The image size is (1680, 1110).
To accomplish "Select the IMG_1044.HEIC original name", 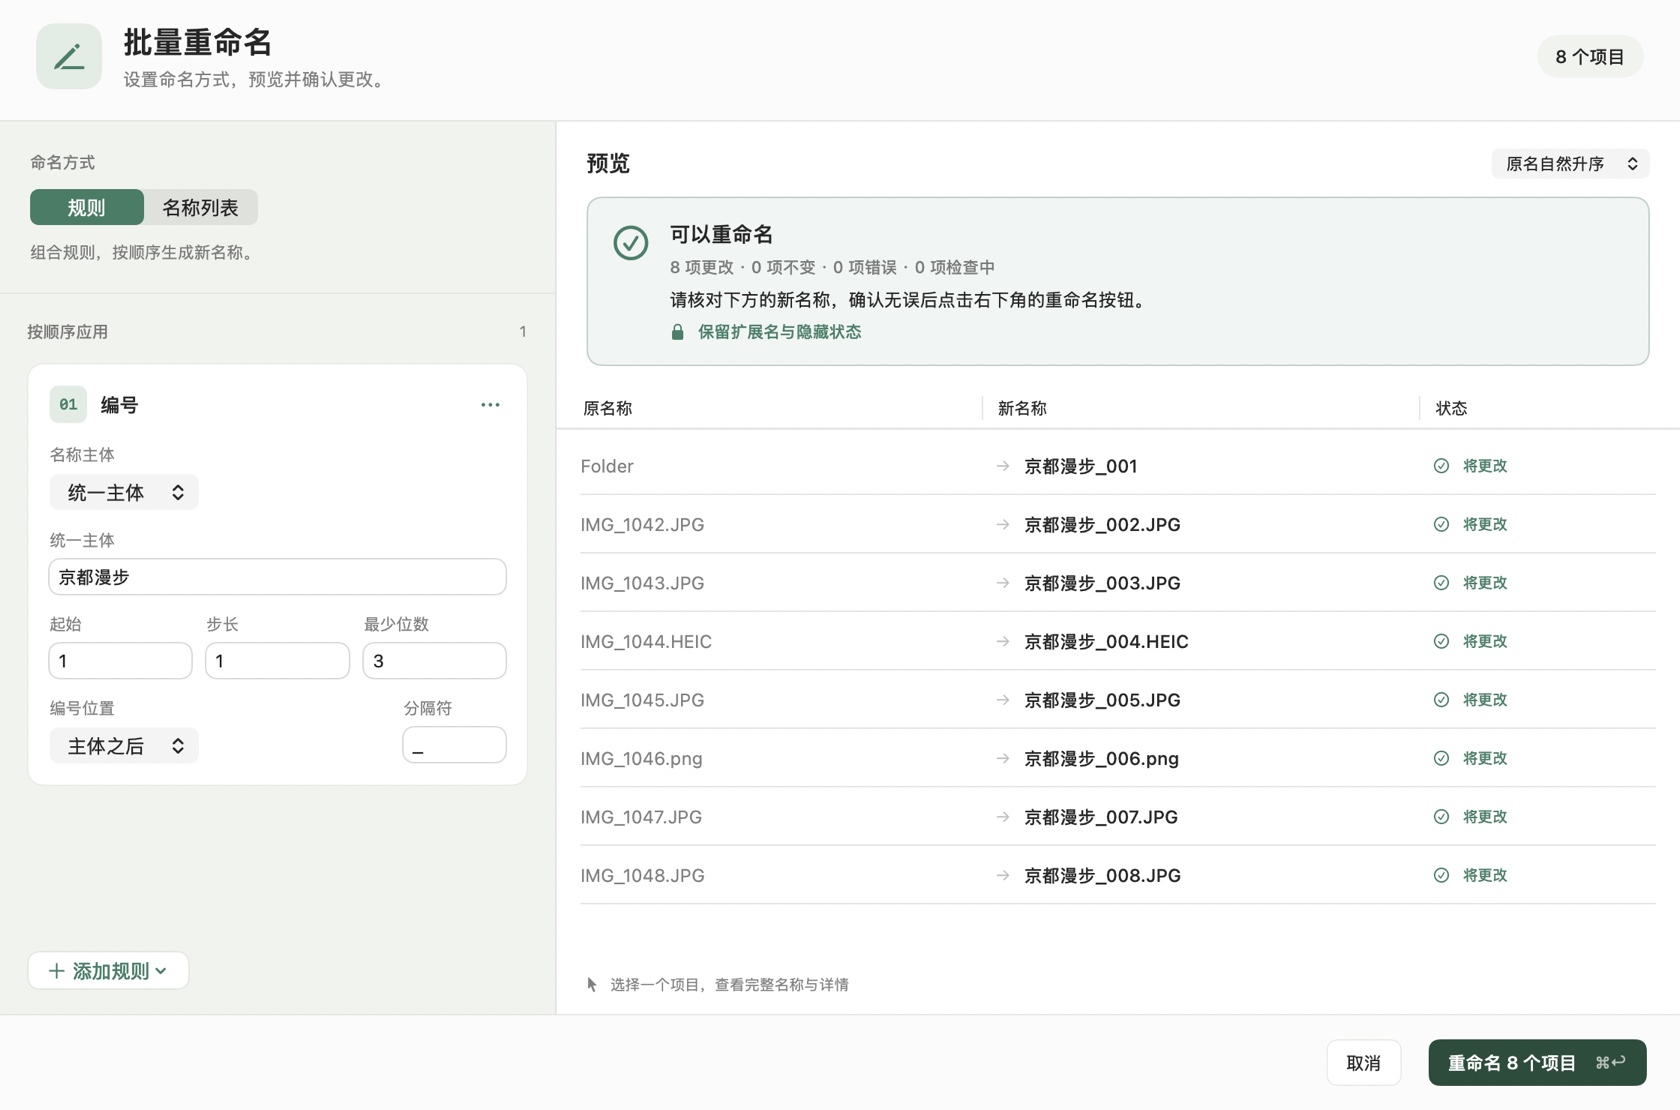I will [x=646, y=641].
